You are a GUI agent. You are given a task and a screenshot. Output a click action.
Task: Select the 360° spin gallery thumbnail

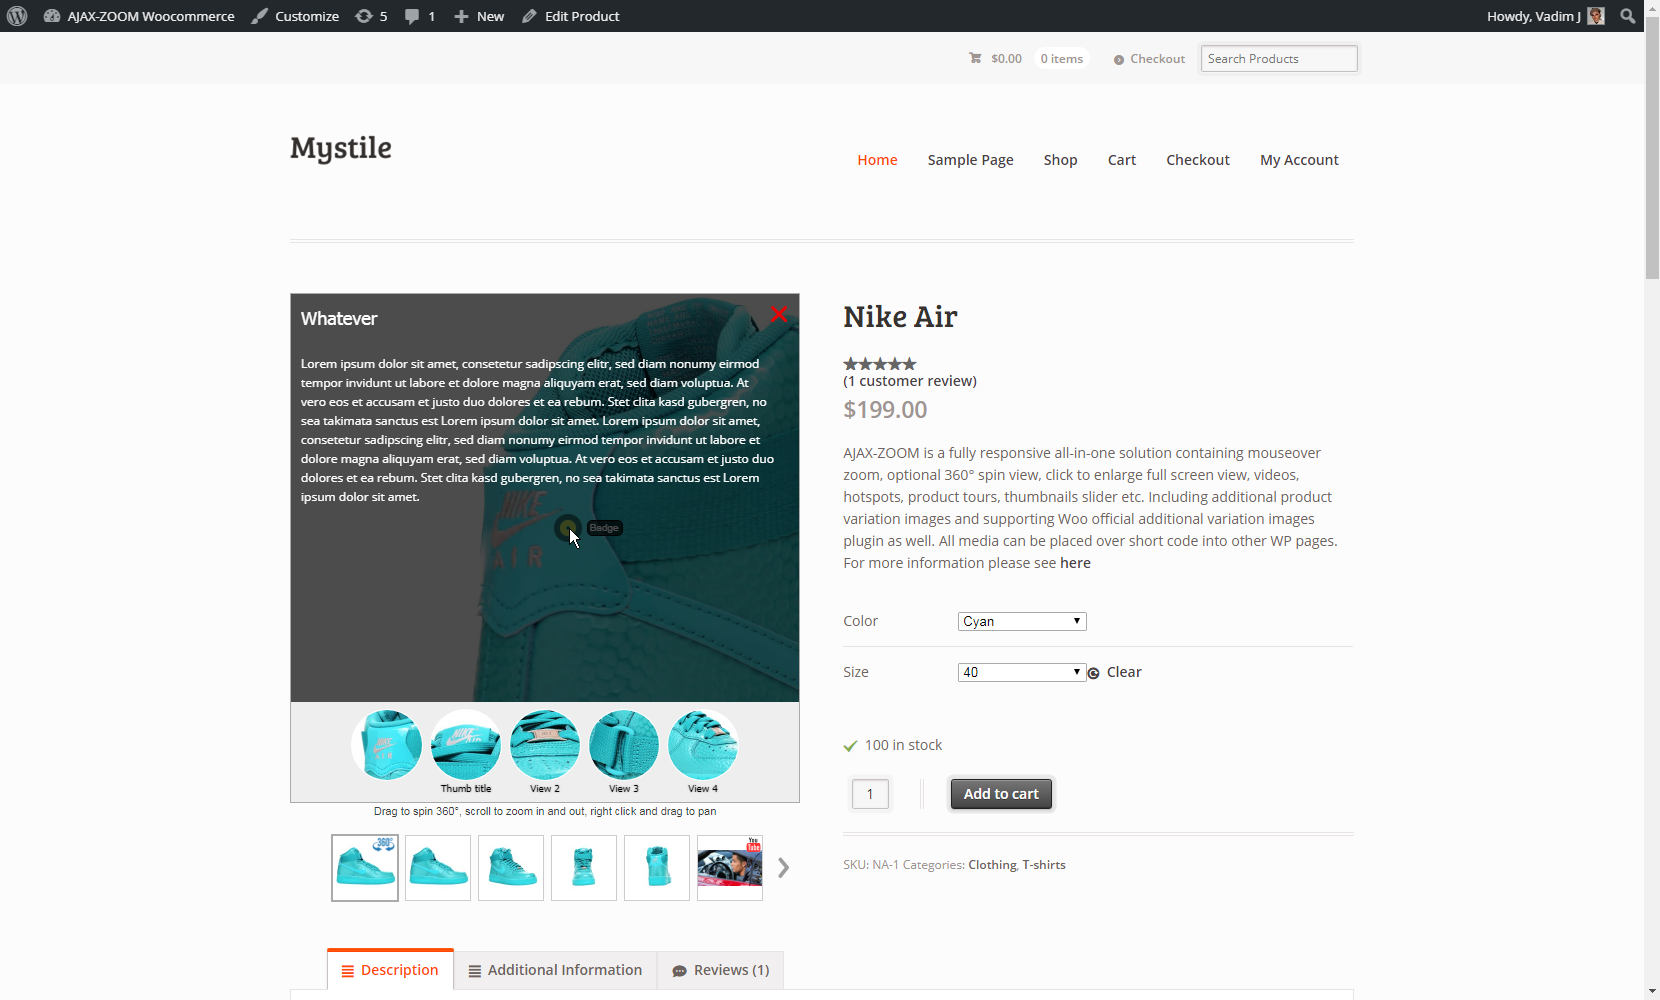coord(365,868)
